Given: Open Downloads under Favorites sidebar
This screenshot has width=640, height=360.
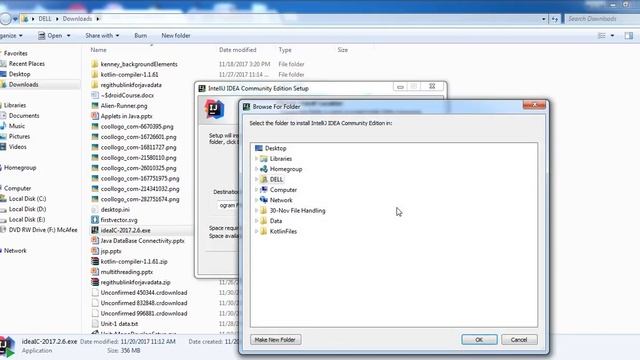Looking at the screenshot, I should [23, 84].
